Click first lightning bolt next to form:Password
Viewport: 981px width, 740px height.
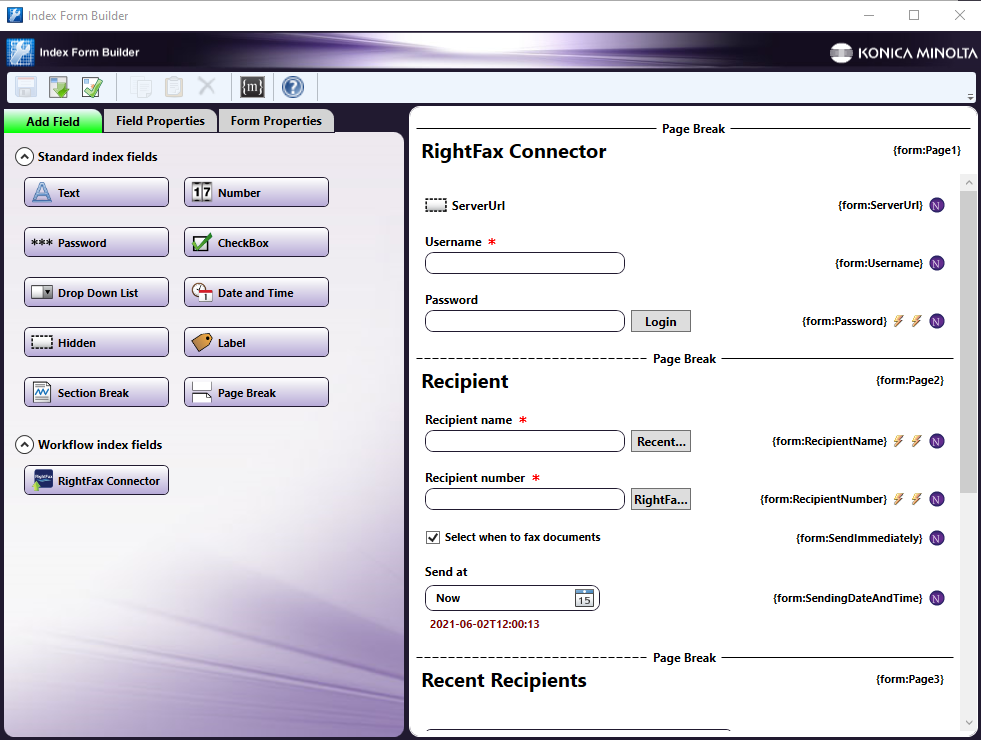898,321
